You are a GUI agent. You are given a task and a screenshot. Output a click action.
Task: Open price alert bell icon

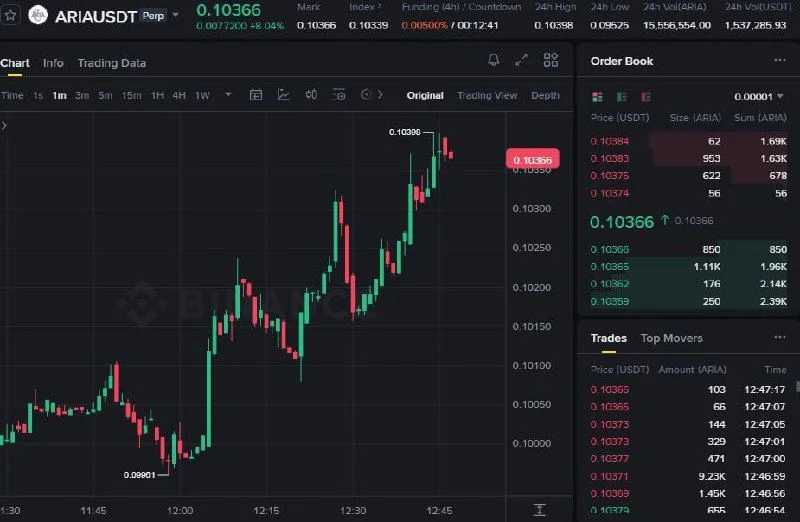493,60
